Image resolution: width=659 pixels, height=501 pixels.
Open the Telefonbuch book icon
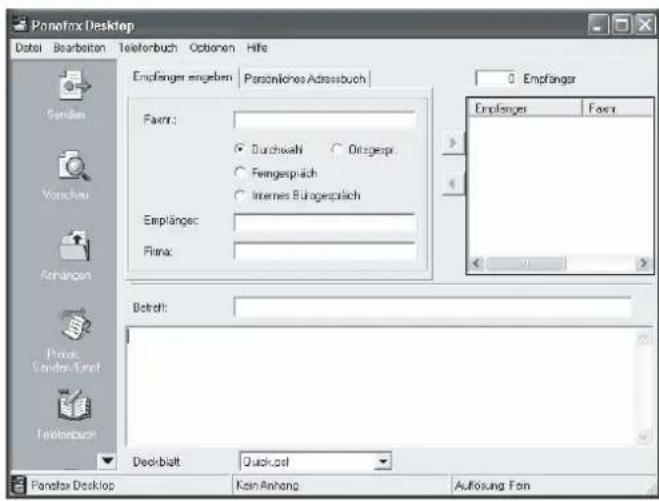click(74, 405)
